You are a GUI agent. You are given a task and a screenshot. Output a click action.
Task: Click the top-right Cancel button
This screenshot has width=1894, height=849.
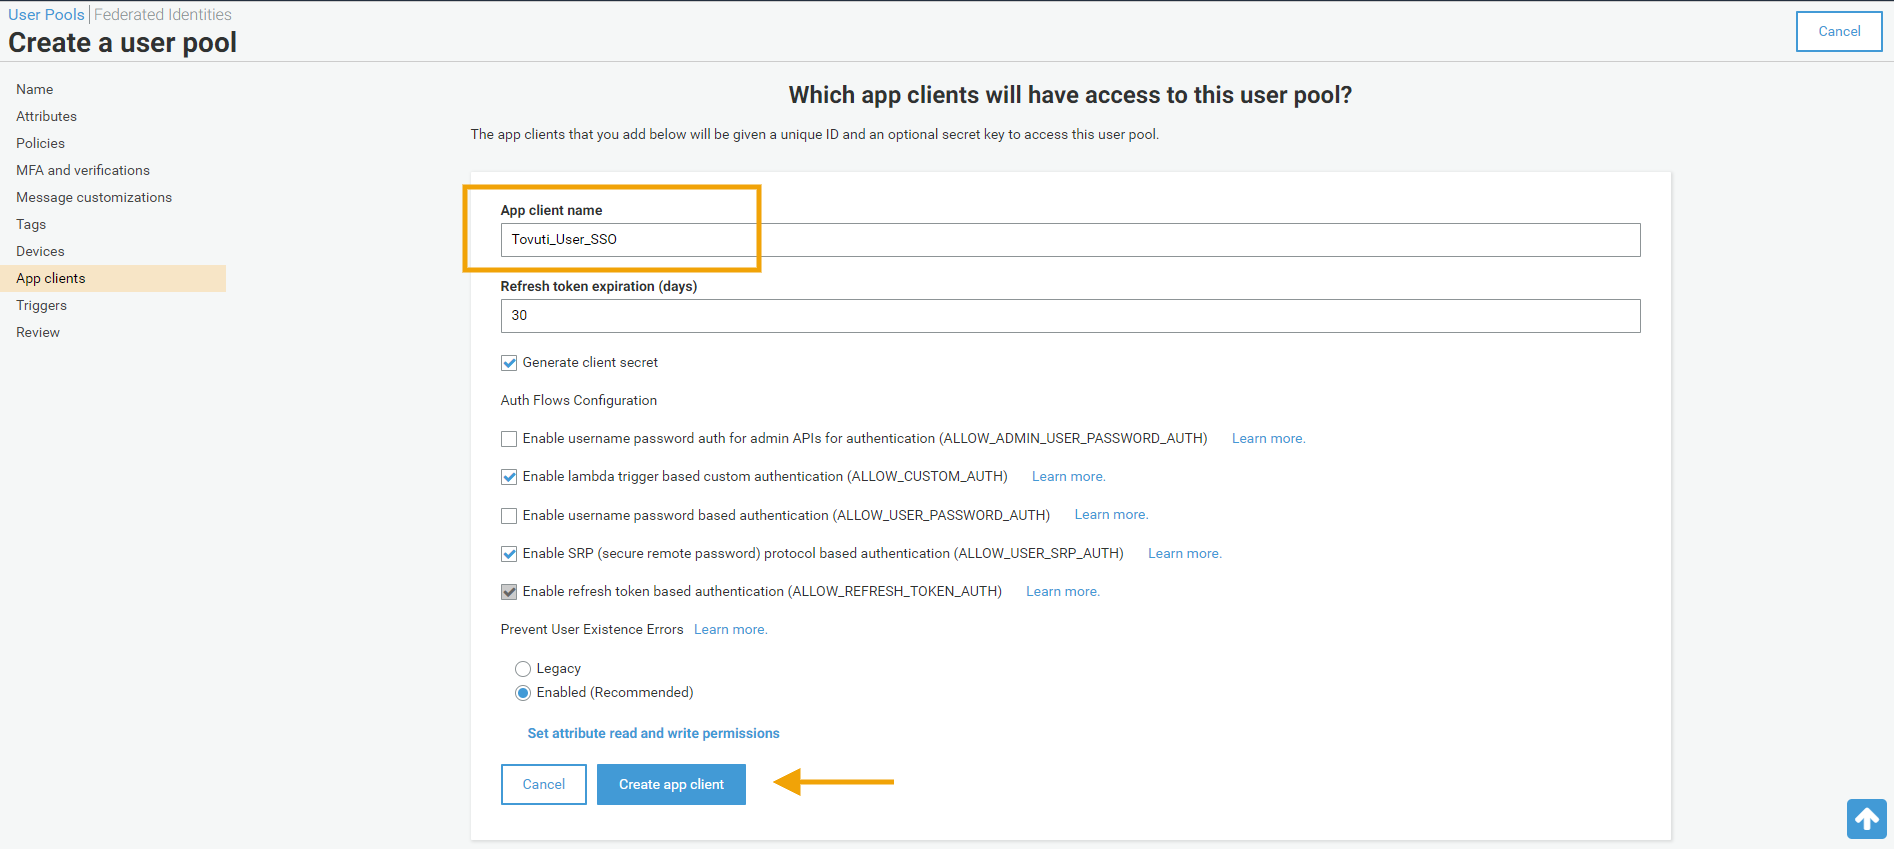click(1838, 31)
